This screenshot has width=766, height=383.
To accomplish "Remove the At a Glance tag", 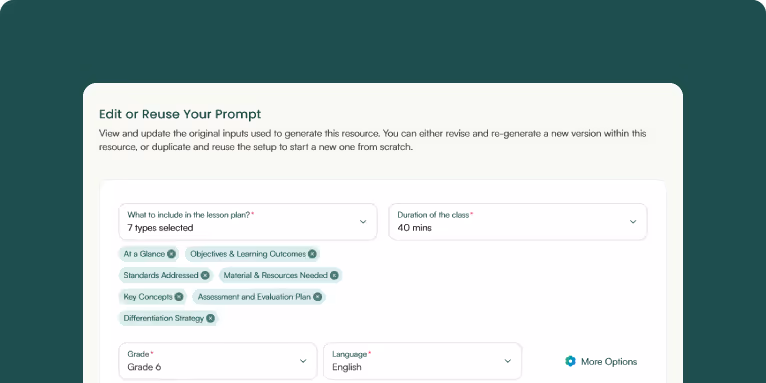I will tap(171, 254).
